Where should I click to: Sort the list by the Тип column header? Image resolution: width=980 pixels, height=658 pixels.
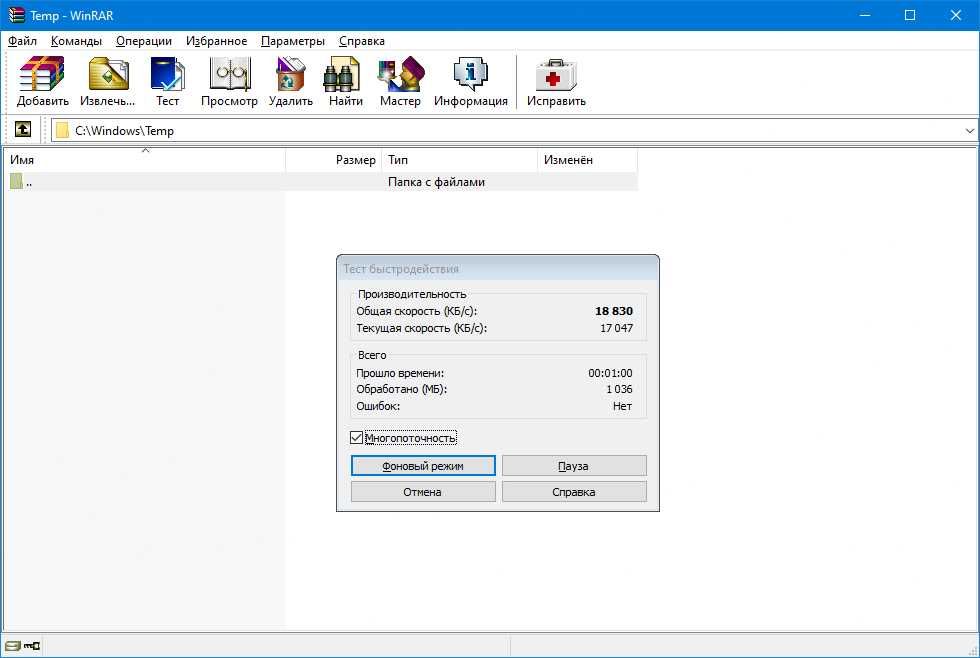pos(459,160)
